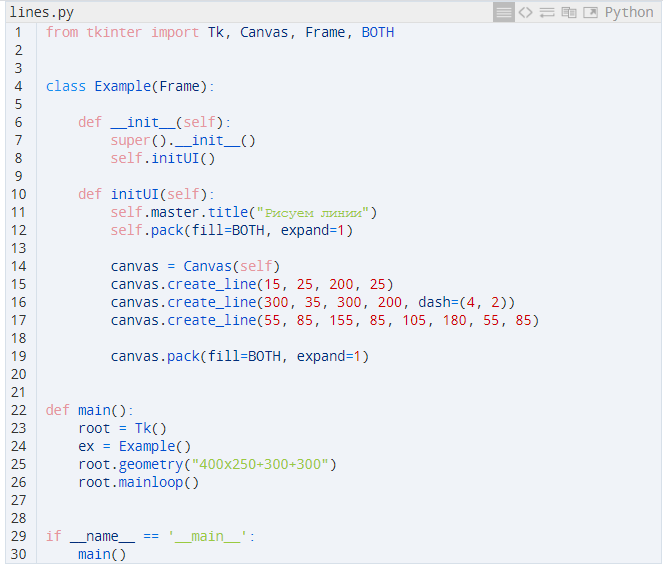Viewport: 663px width, 566px height.
Task: Click create_line on line 15
Action: click(x=211, y=284)
